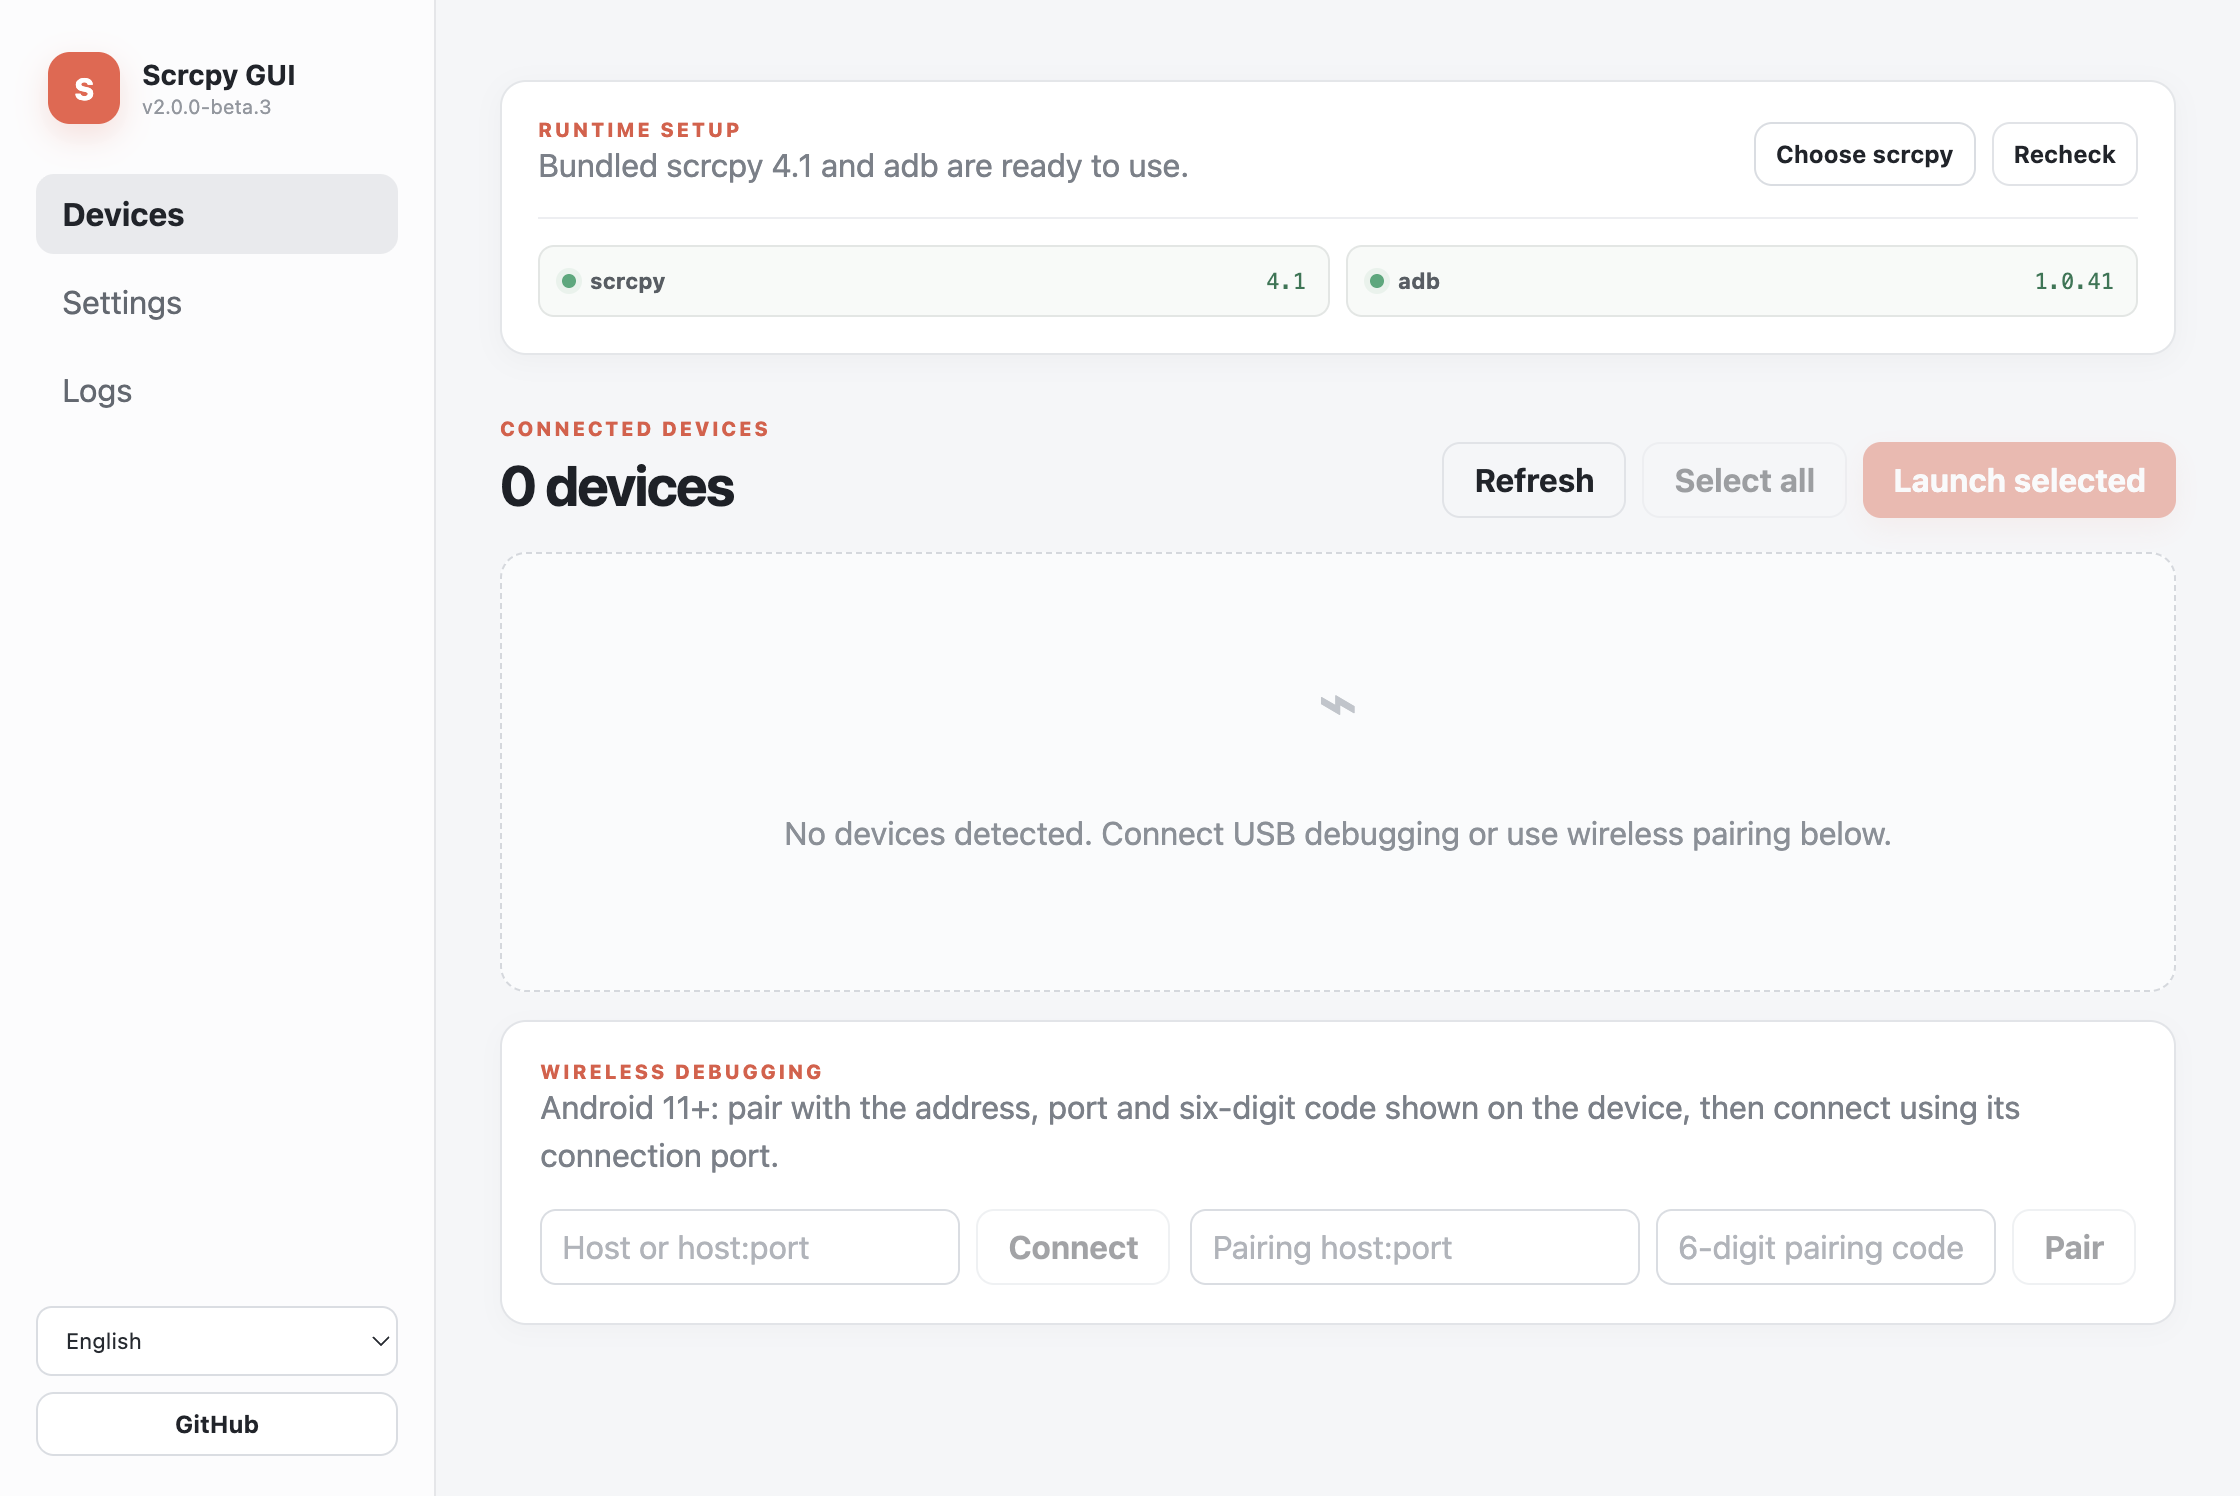Screen dimensions: 2240x1496
Task: Open the Devices section
Action: click(x=217, y=214)
